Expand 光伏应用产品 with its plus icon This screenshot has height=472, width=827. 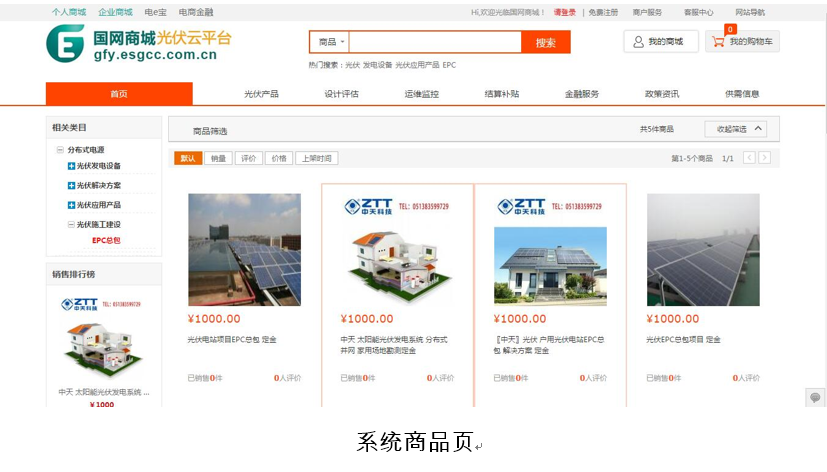pos(71,205)
